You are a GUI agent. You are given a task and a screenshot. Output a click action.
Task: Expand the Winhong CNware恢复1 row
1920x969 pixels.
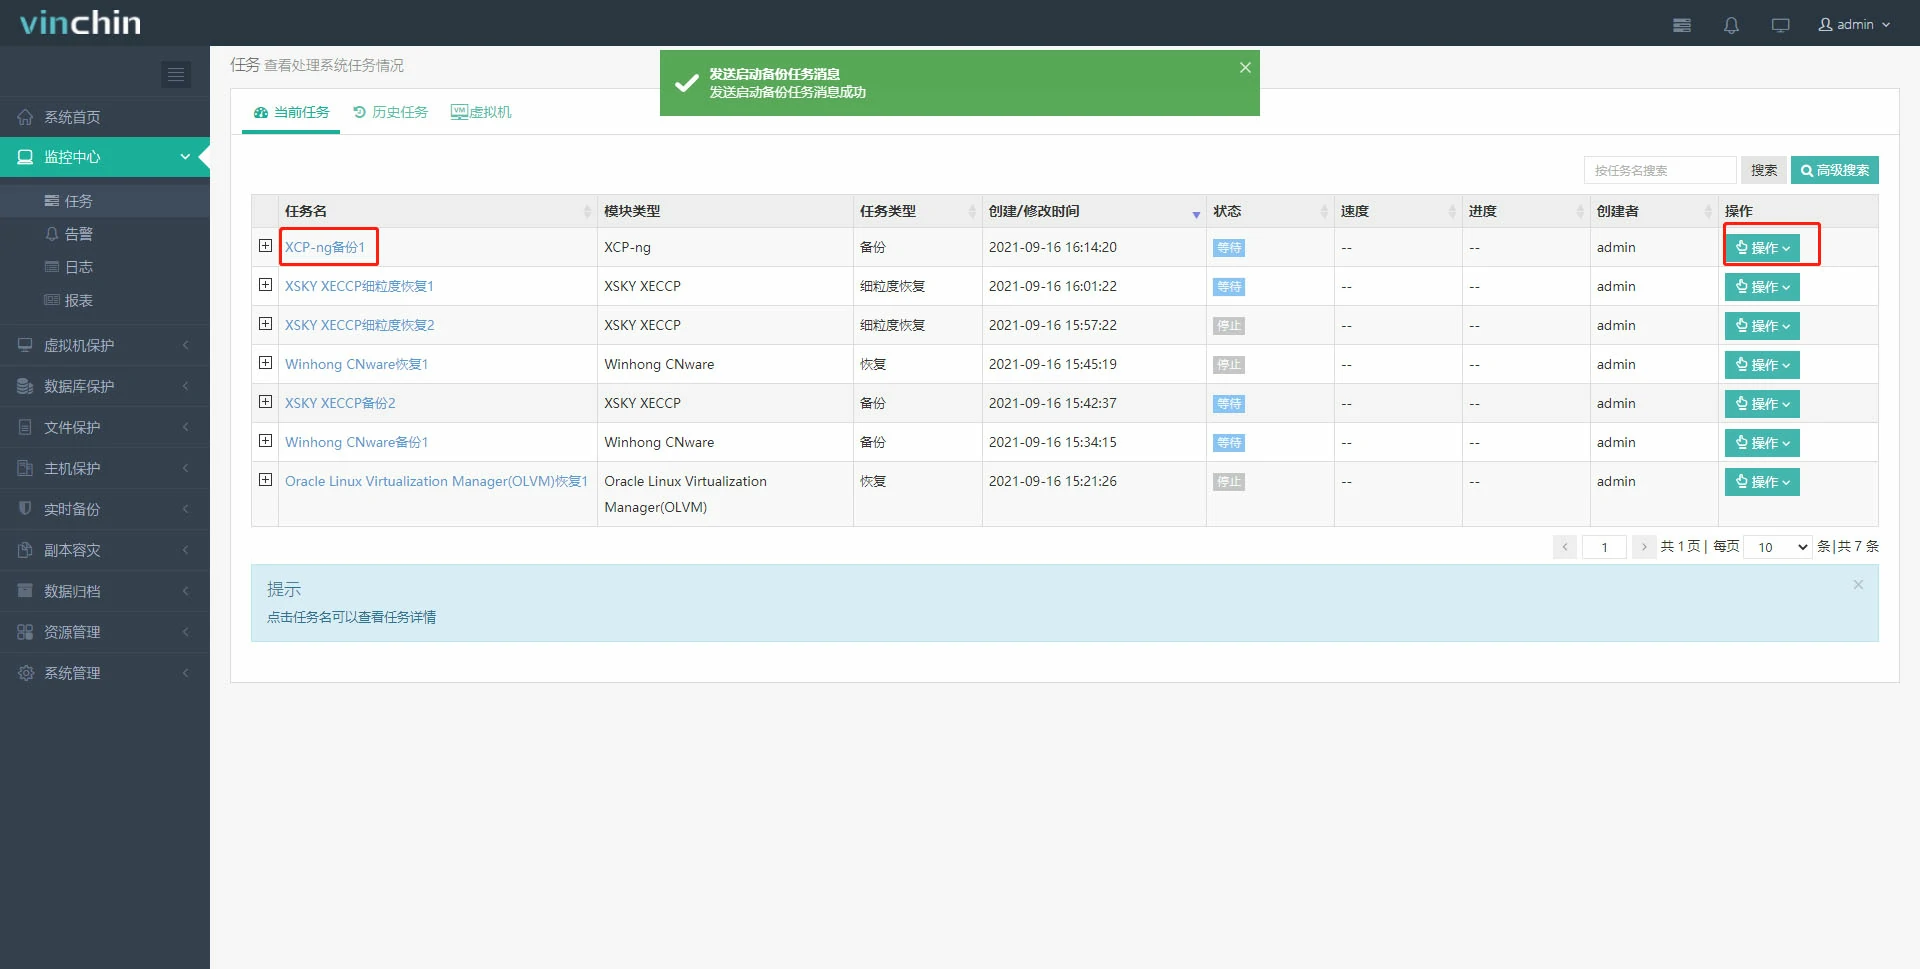(265, 363)
